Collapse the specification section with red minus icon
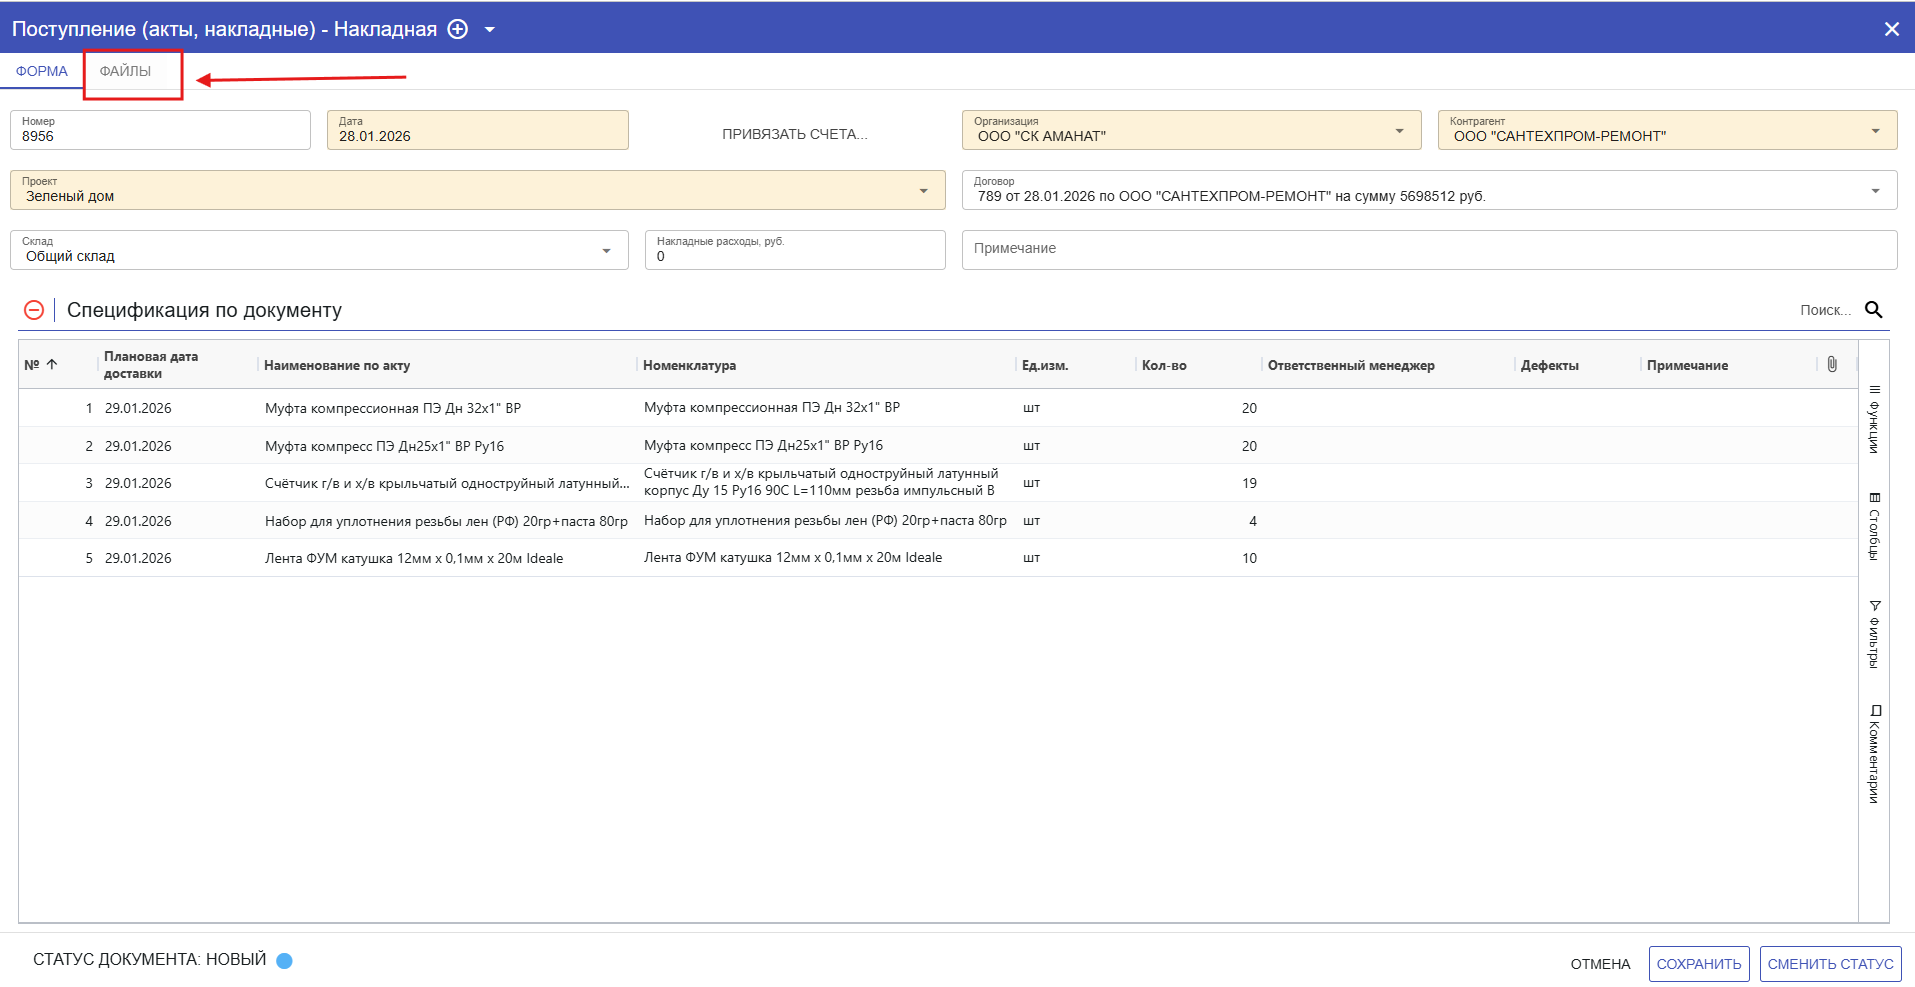This screenshot has height=987, width=1915. pyautogui.click(x=34, y=310)
